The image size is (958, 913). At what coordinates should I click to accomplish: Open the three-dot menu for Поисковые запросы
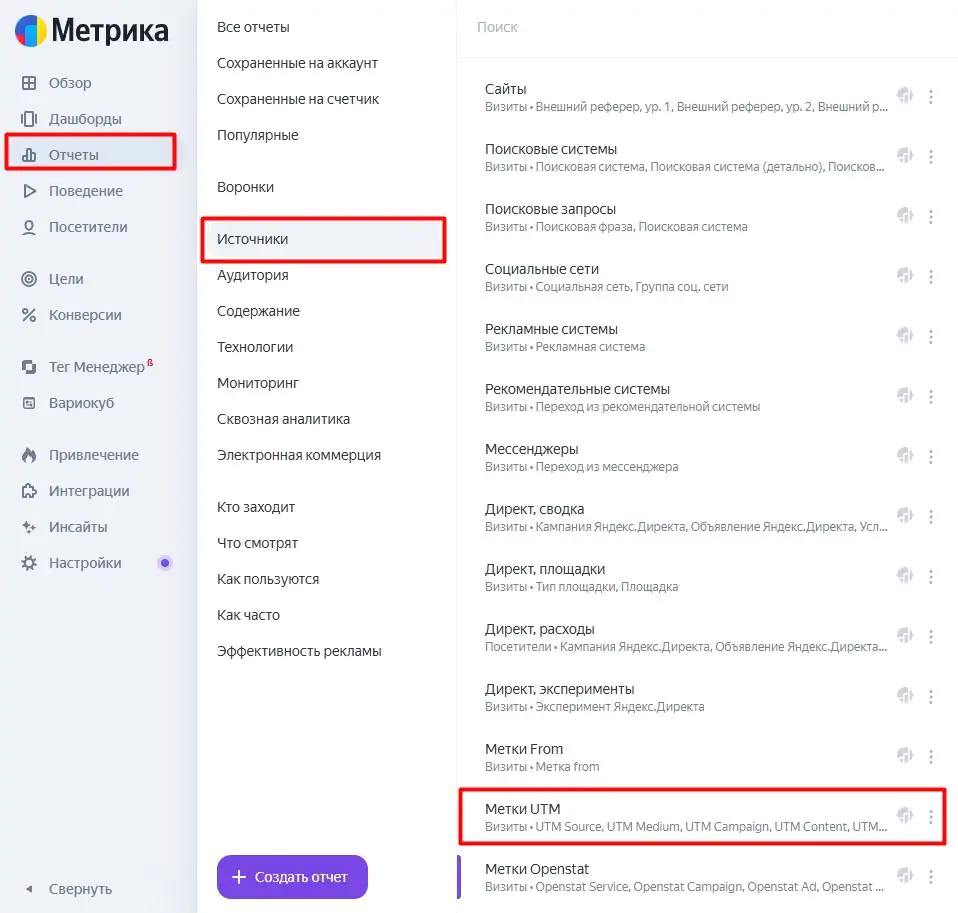(x=931, y=216)
